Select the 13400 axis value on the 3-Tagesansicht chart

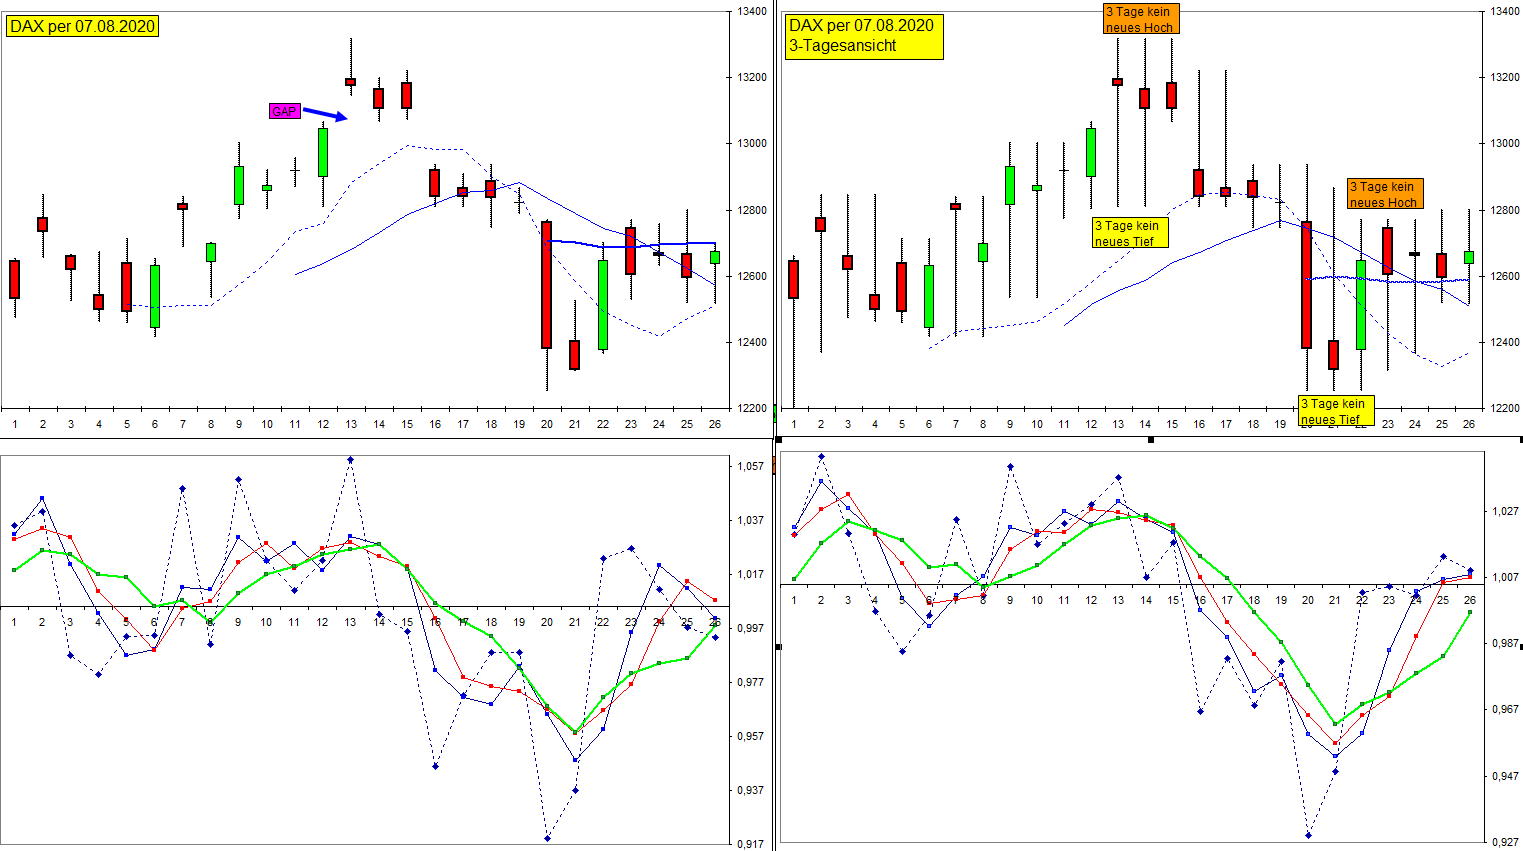click(x=1504, y=12)
